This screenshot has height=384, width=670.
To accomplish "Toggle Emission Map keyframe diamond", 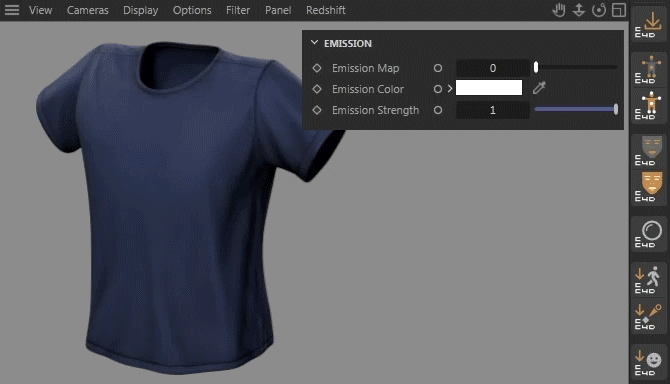I will coord(317,68).
